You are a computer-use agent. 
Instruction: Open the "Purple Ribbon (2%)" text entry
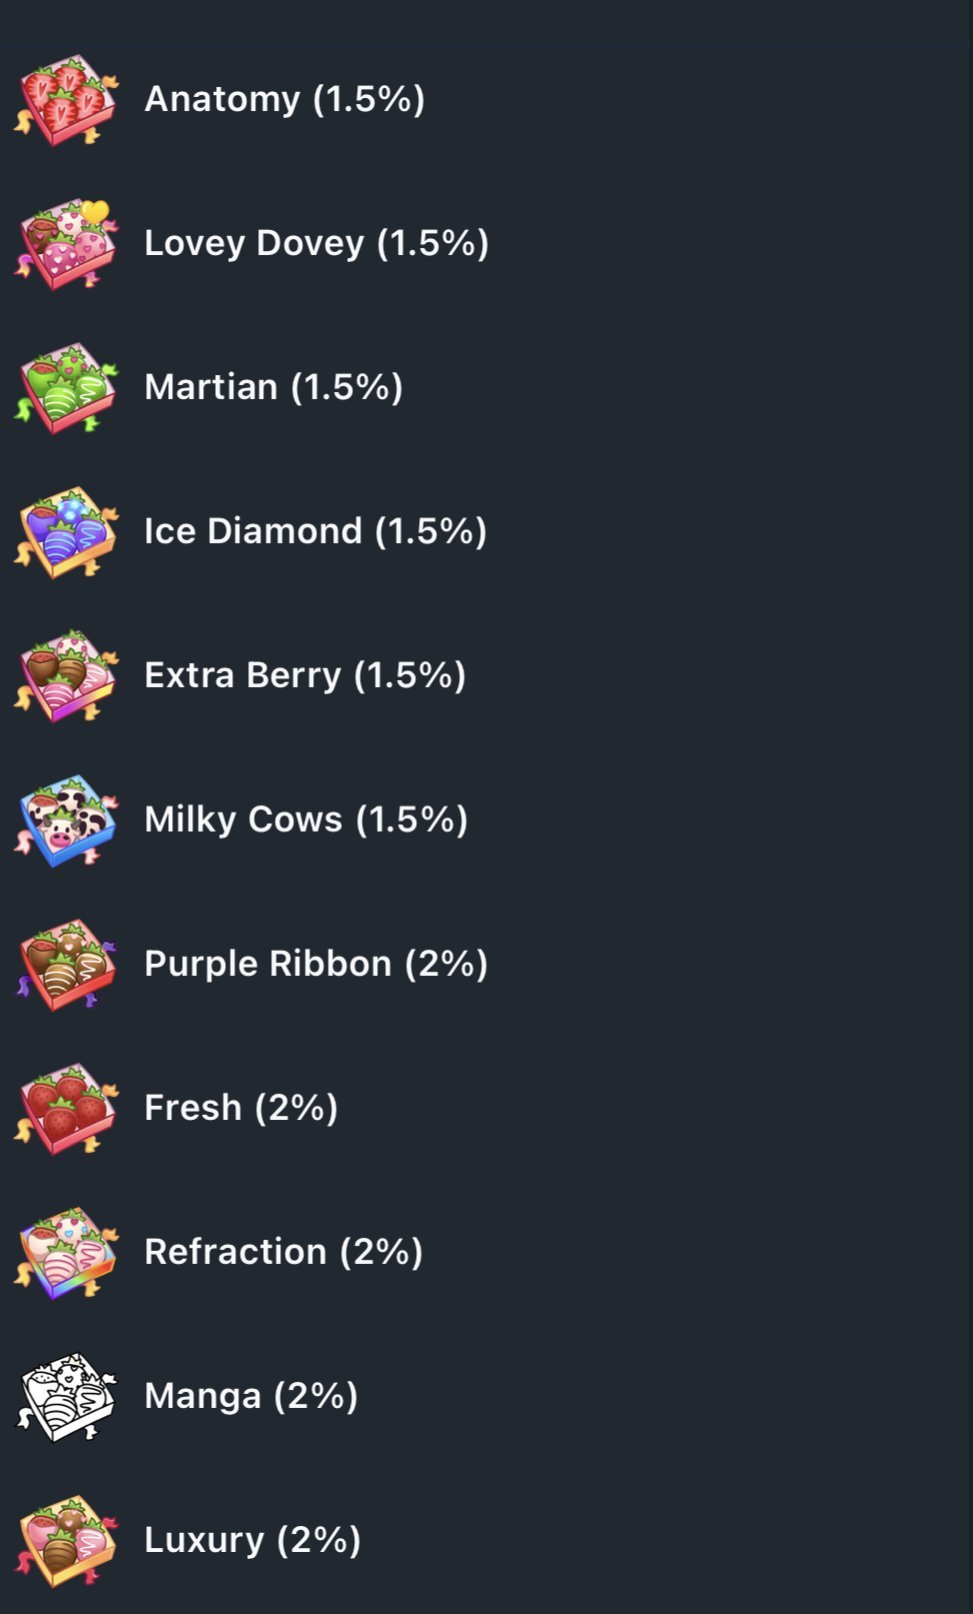315,963
